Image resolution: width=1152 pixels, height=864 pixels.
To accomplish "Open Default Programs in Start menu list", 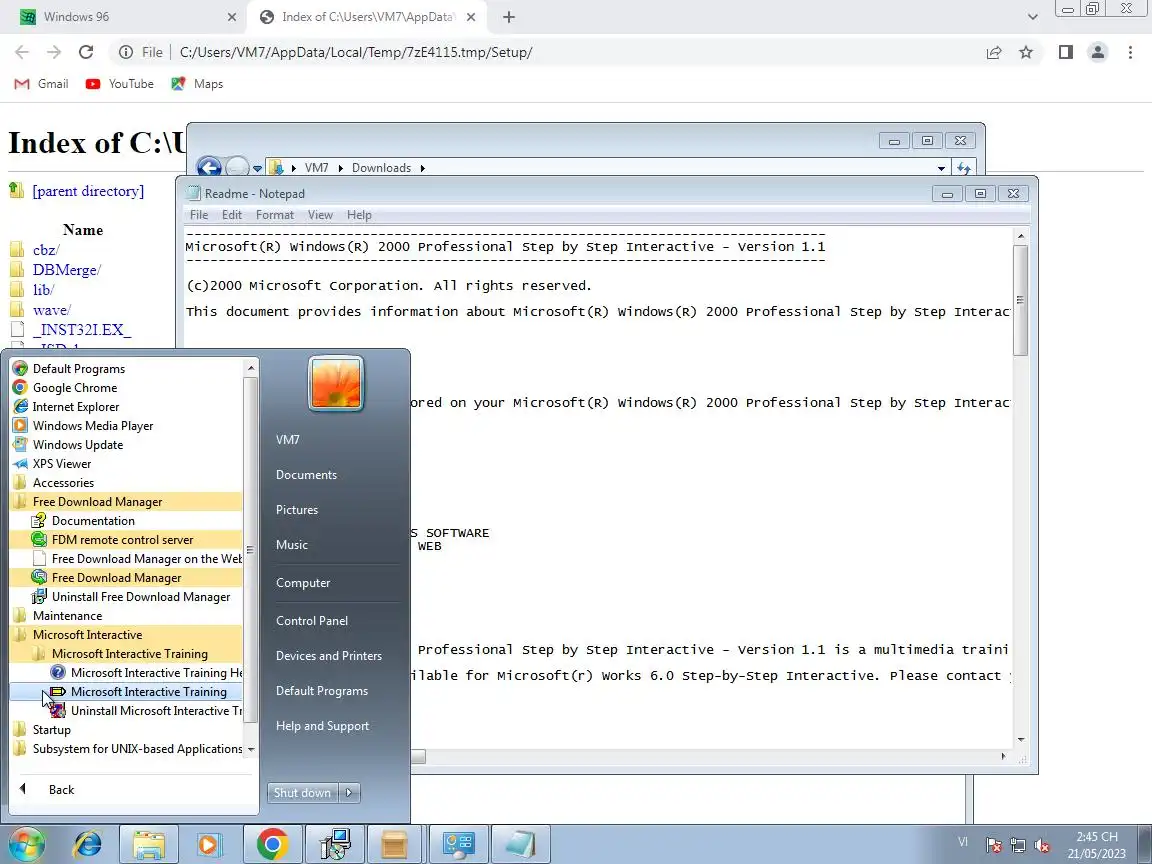I will 126,369.
